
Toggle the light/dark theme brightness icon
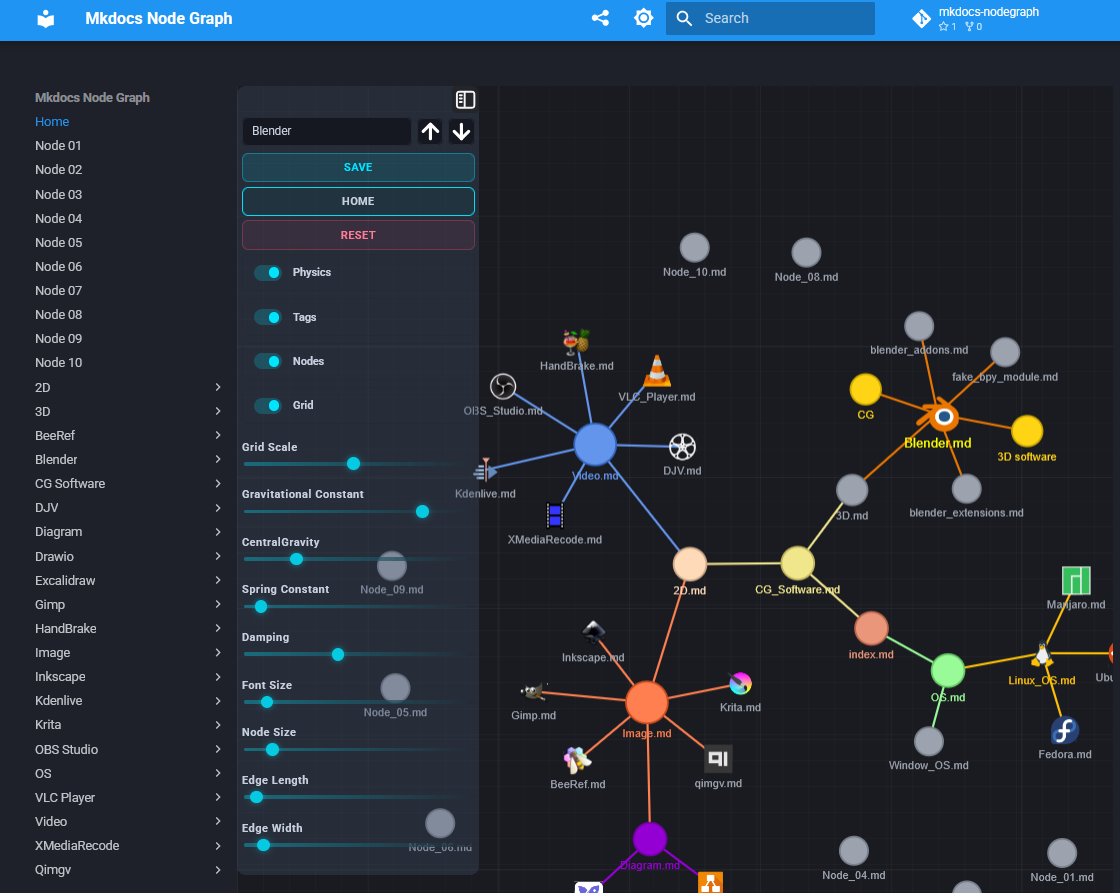[644, 18]
